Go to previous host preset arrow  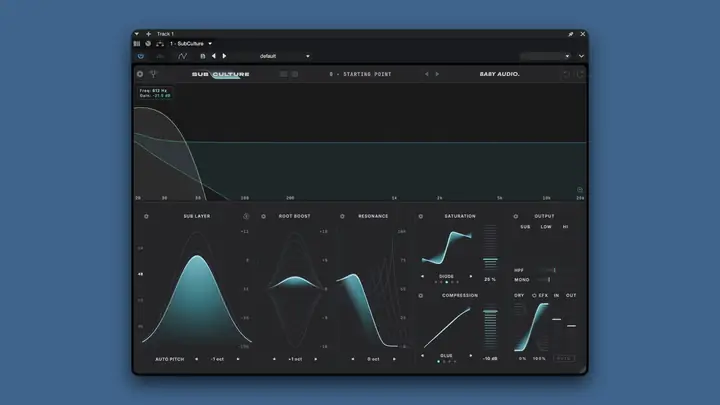click(214, 56)
